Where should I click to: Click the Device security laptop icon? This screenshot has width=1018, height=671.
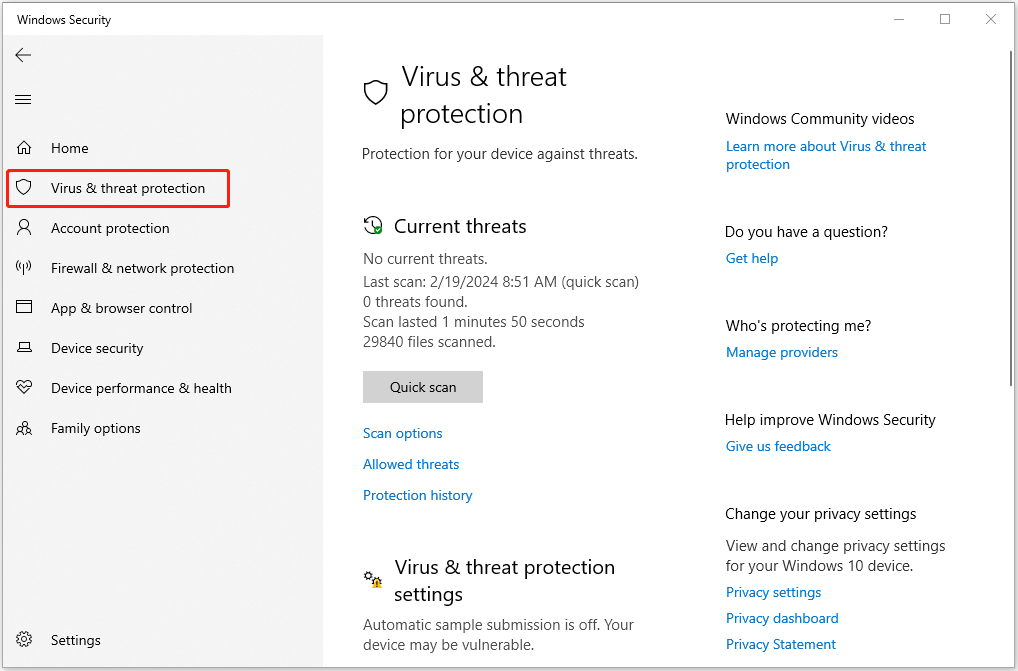(24, 348)
